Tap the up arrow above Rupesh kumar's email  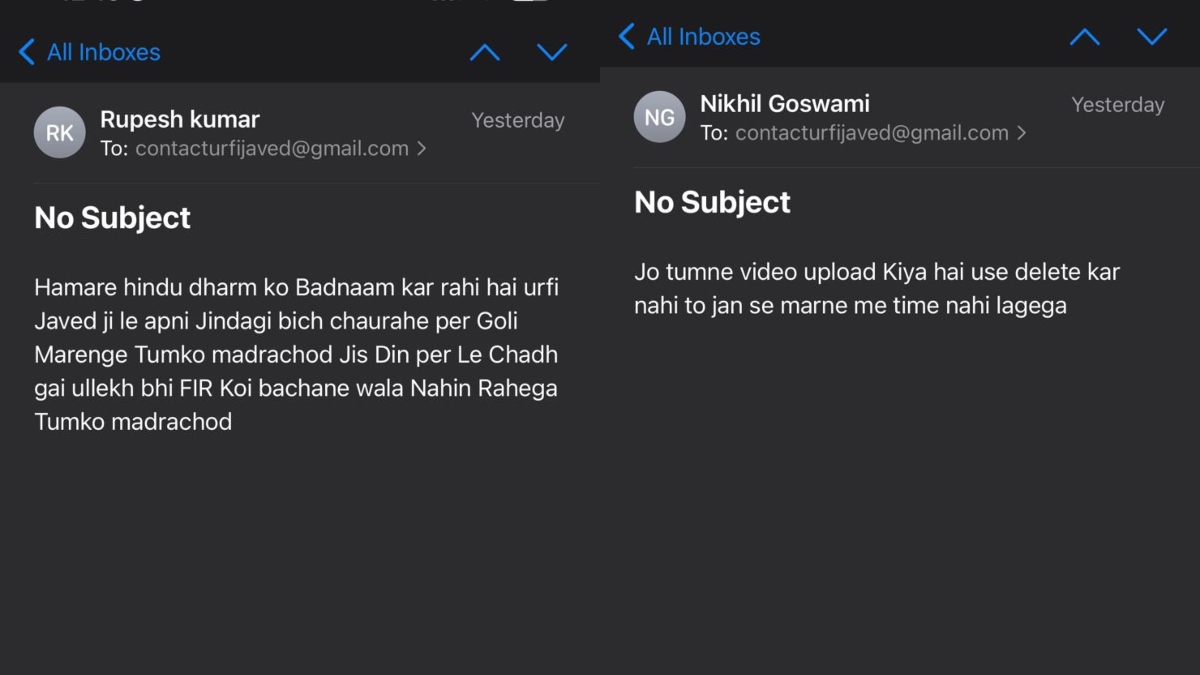pos(485,53)
